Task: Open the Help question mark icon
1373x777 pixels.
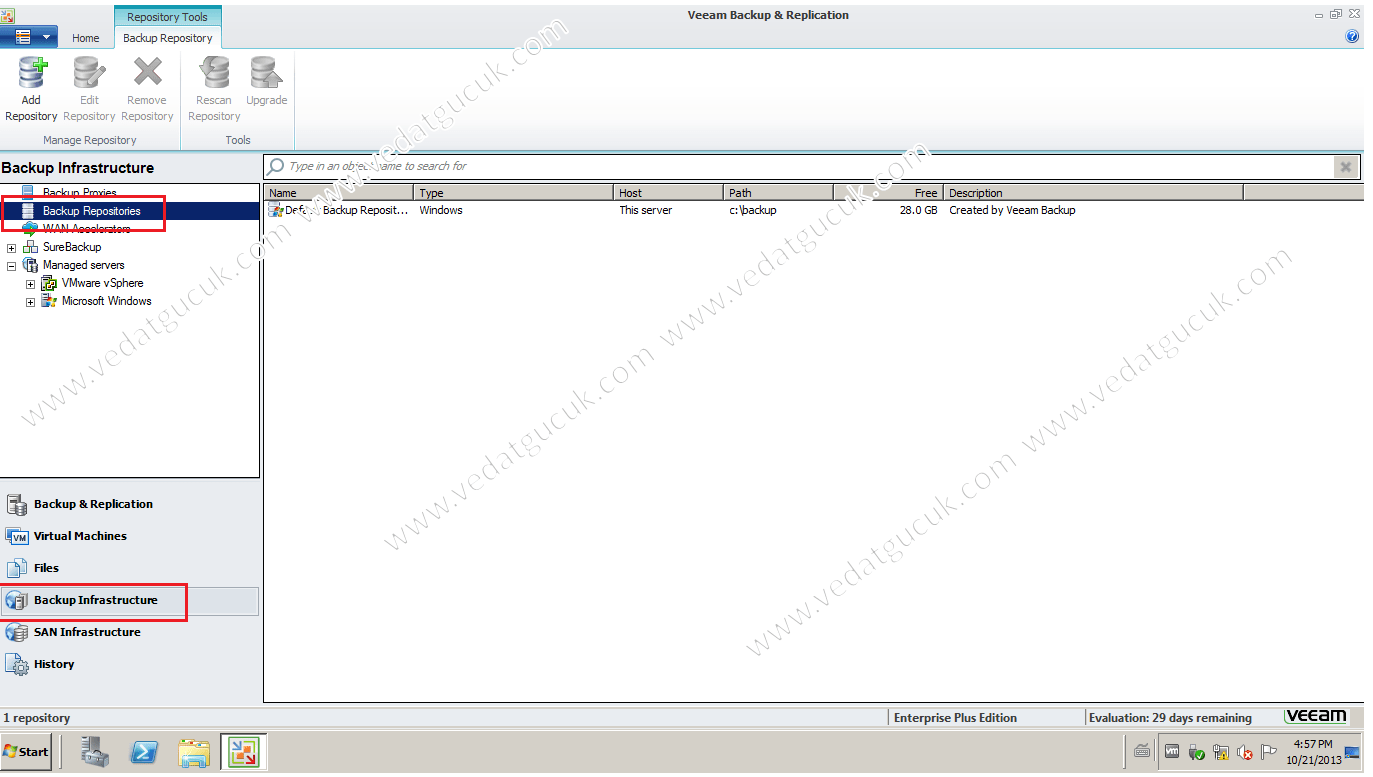Action: [x=1352, y=36]
